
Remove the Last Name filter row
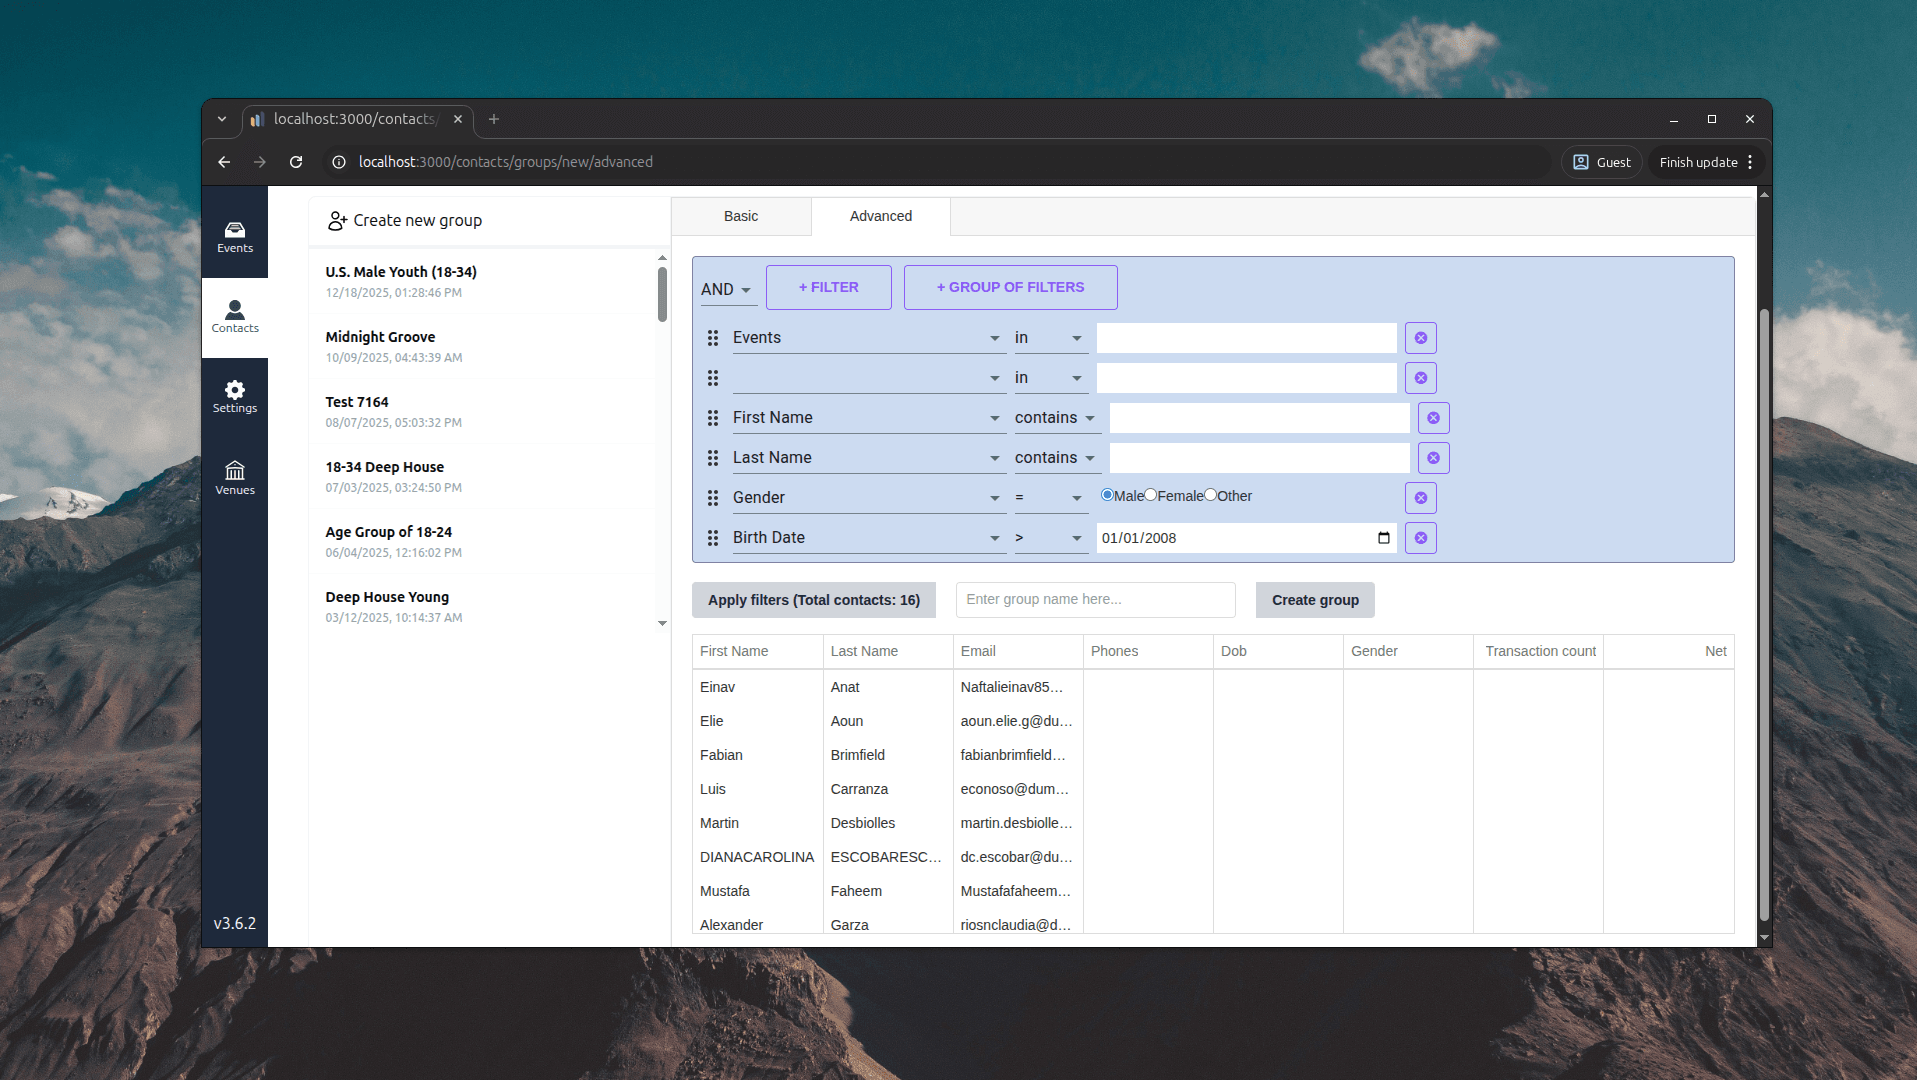coord(1433,458)
